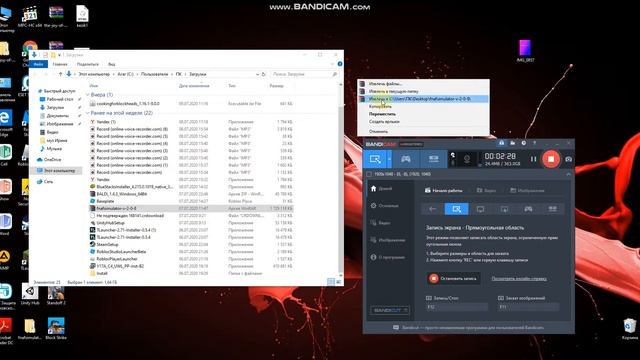
Task: Open the Explorer address bar history dropdown
Action: click(257, 74)
